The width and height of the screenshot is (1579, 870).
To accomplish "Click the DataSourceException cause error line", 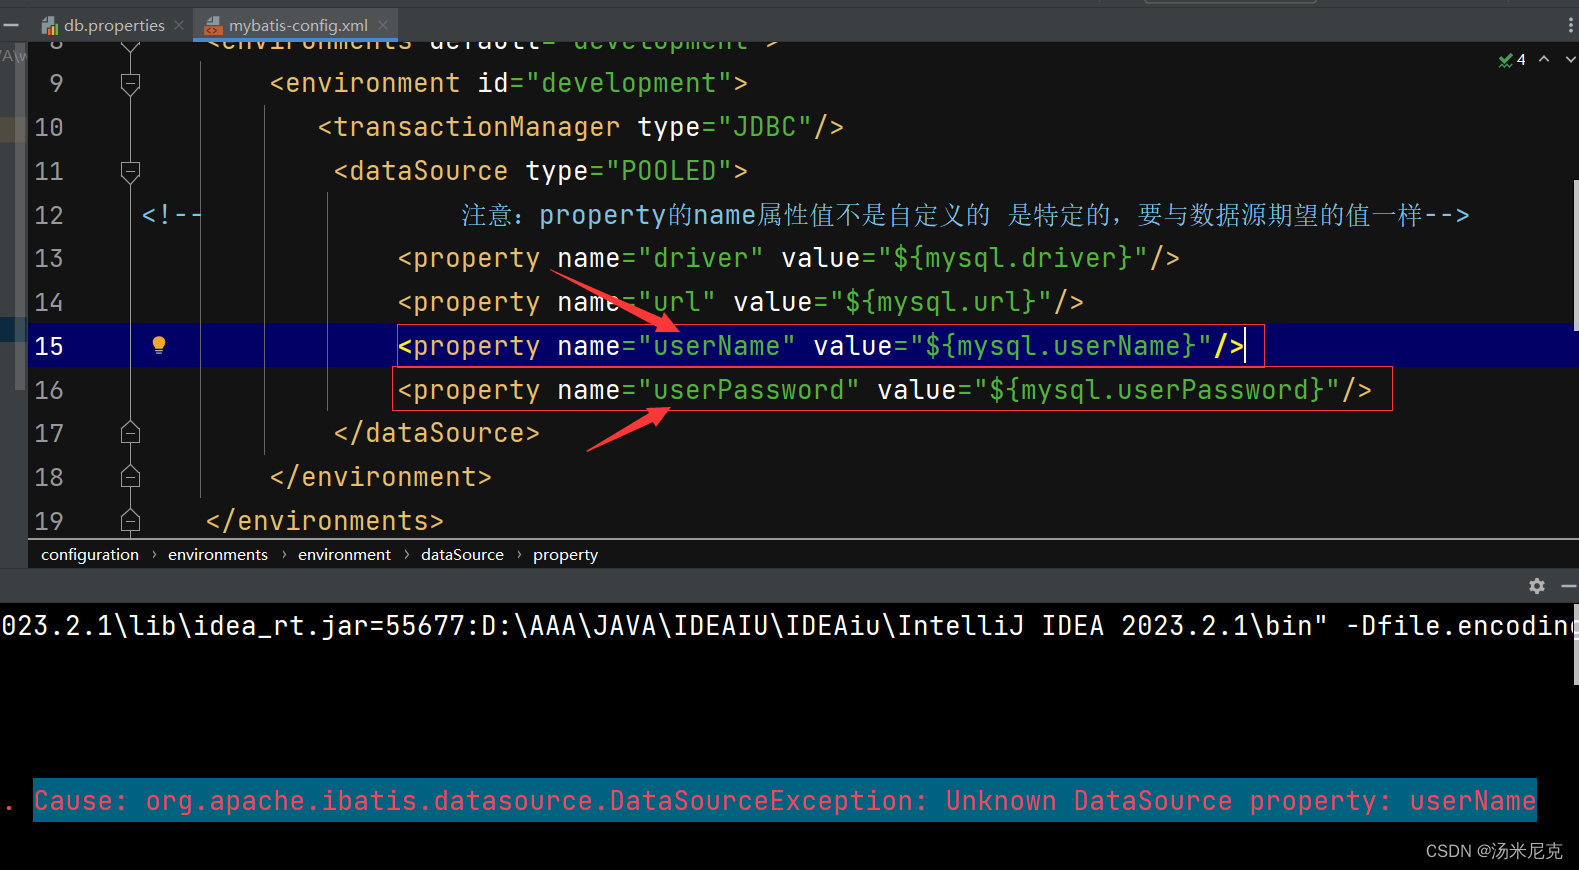I will [x=785, y=801].
